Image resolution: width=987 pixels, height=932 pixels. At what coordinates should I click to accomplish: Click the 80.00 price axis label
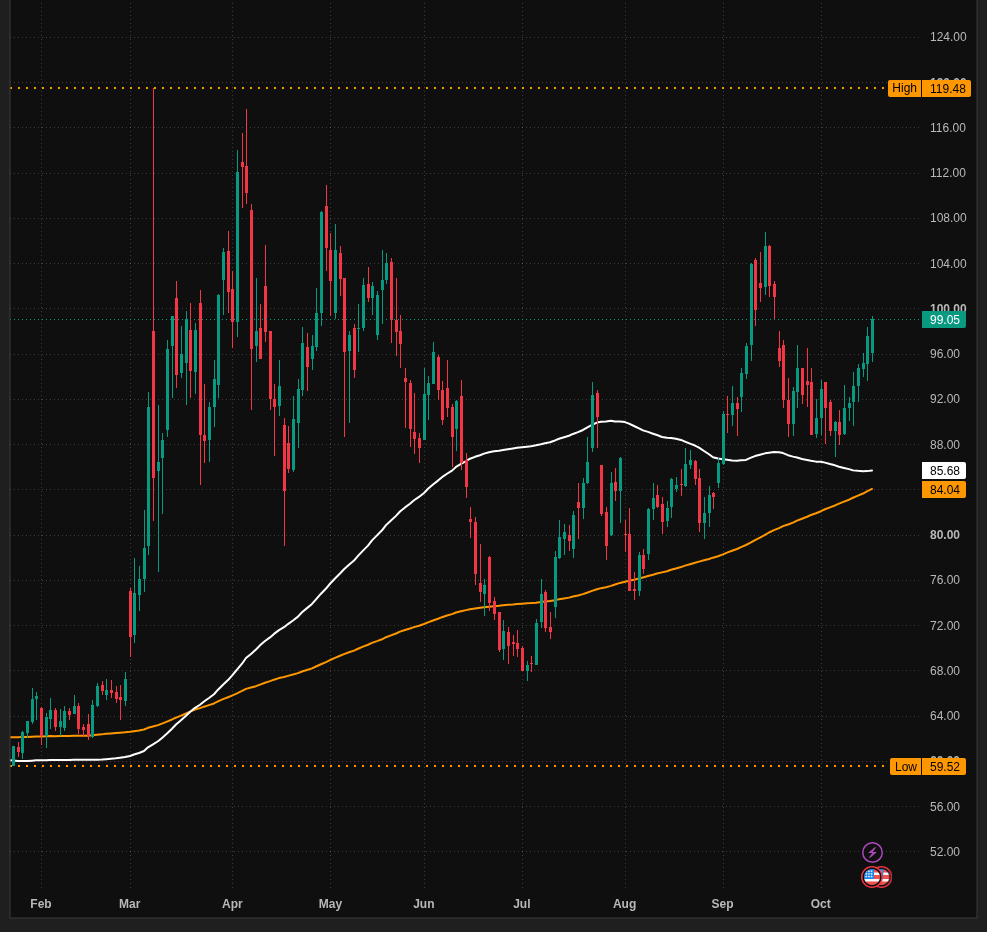coord(945,535)
